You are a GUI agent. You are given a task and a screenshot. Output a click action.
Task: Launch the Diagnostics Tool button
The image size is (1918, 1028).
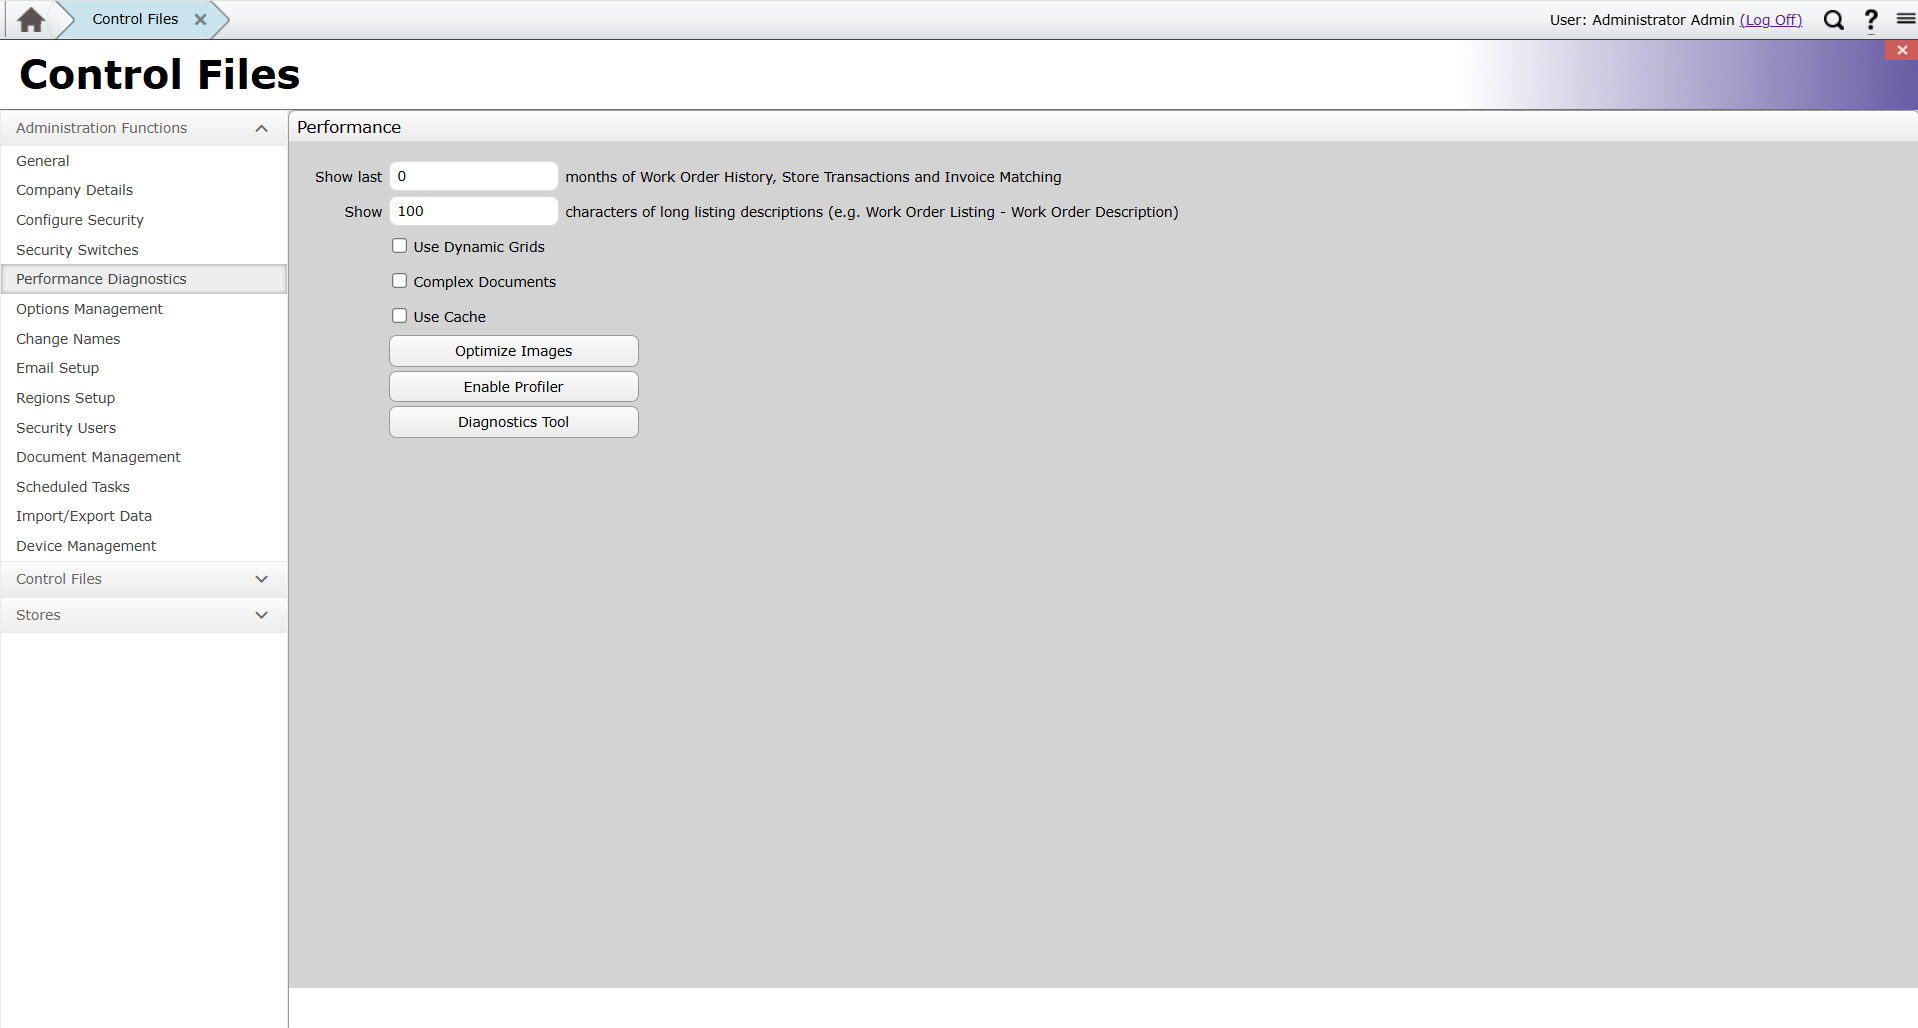(513, 422)
